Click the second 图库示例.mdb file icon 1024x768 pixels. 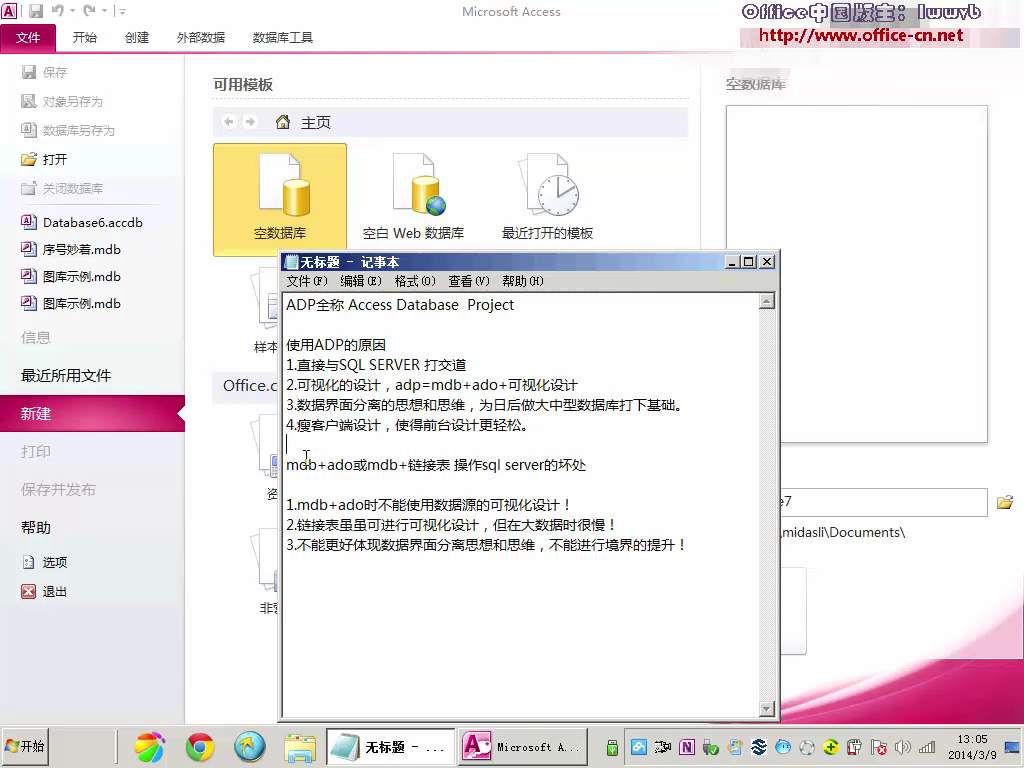pos(29,303)
